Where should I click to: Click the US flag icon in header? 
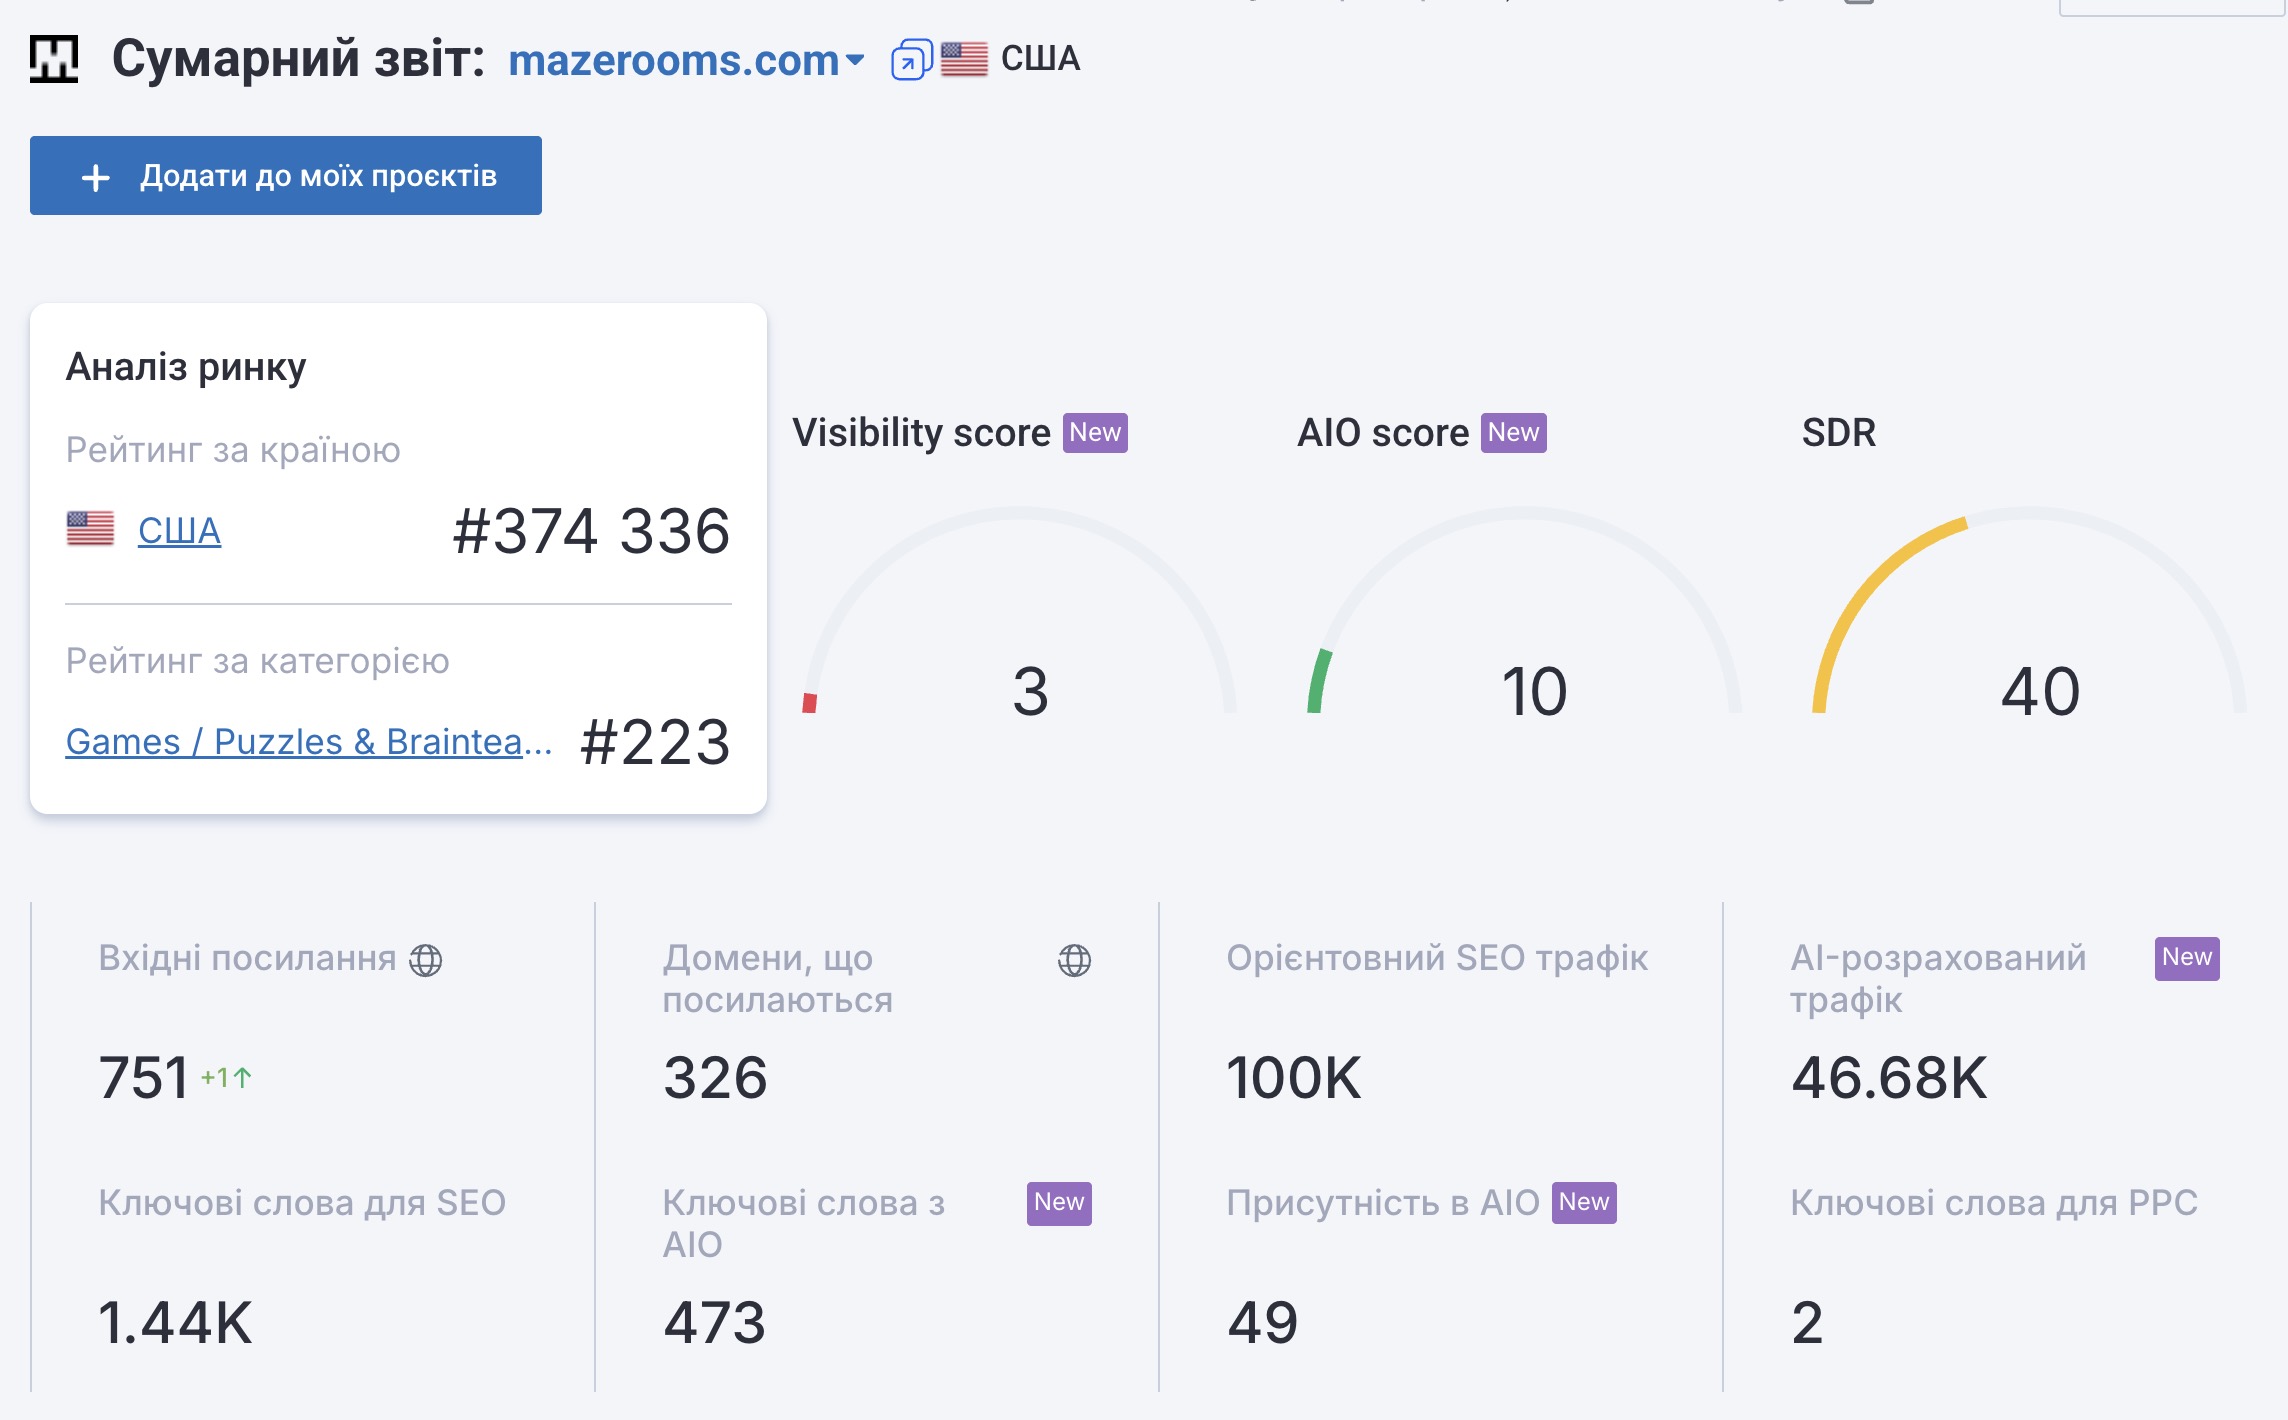(x=964, y=59)
